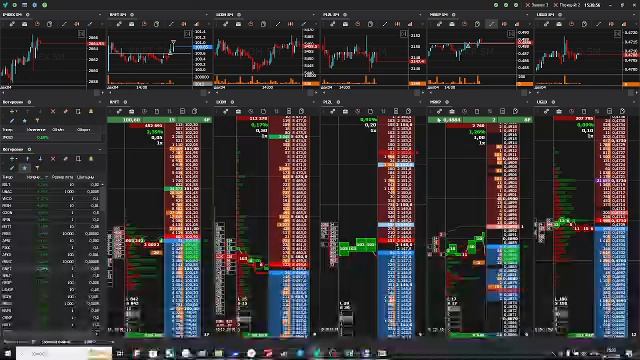Click first green connection status indicator in title bar
640x360 pixels.
[x=496, y=5]
